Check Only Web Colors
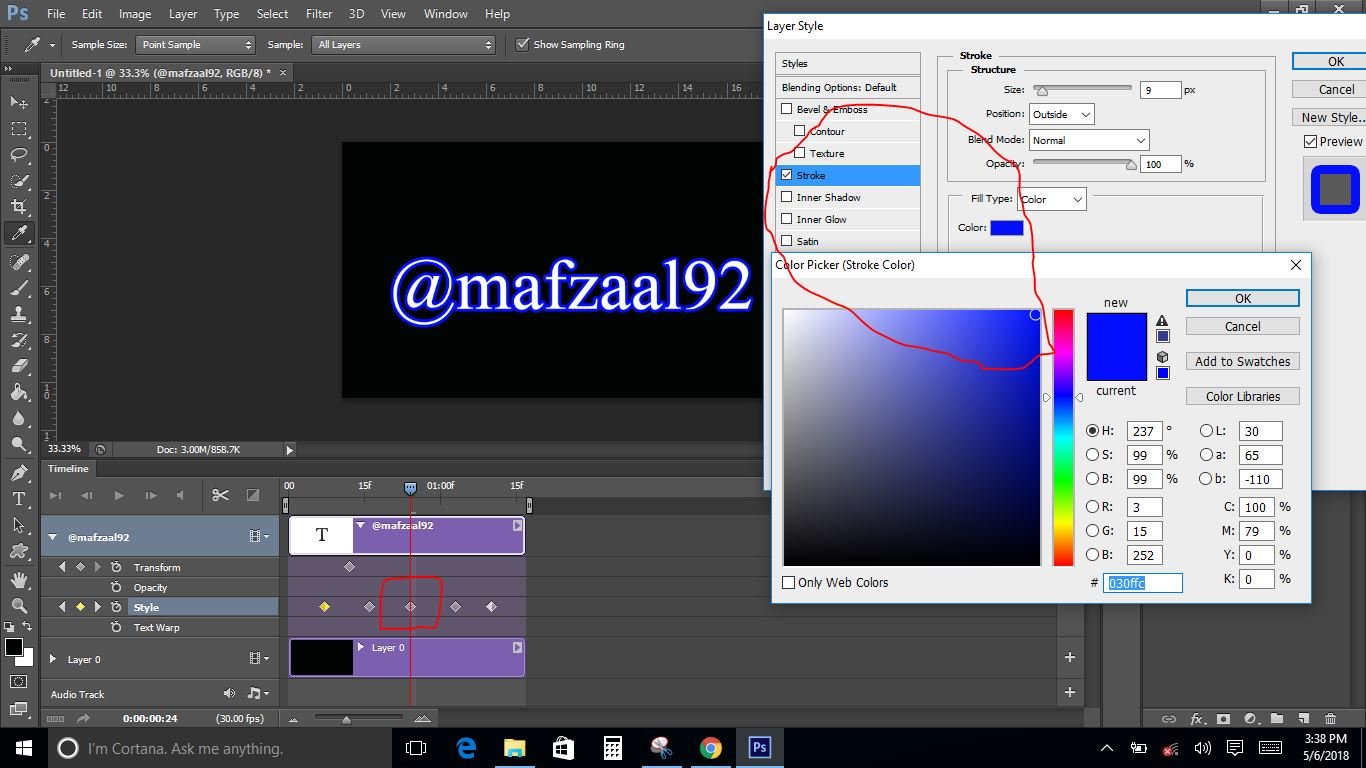Image resolution: width=1366 pixels, height=768 pixels. 788,582
